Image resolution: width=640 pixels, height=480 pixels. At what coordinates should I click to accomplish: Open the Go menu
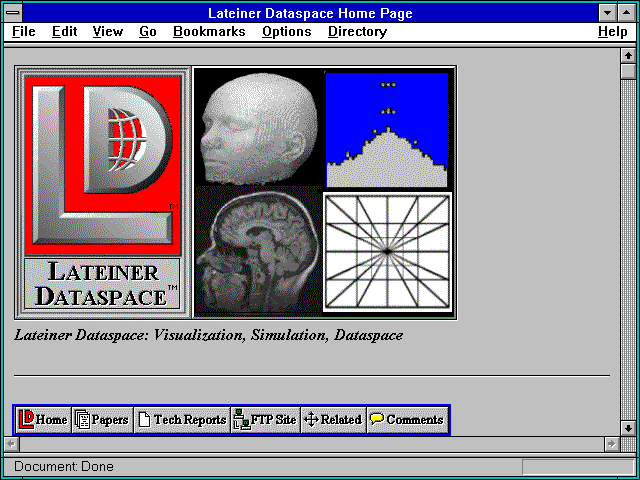pos(148,32)
